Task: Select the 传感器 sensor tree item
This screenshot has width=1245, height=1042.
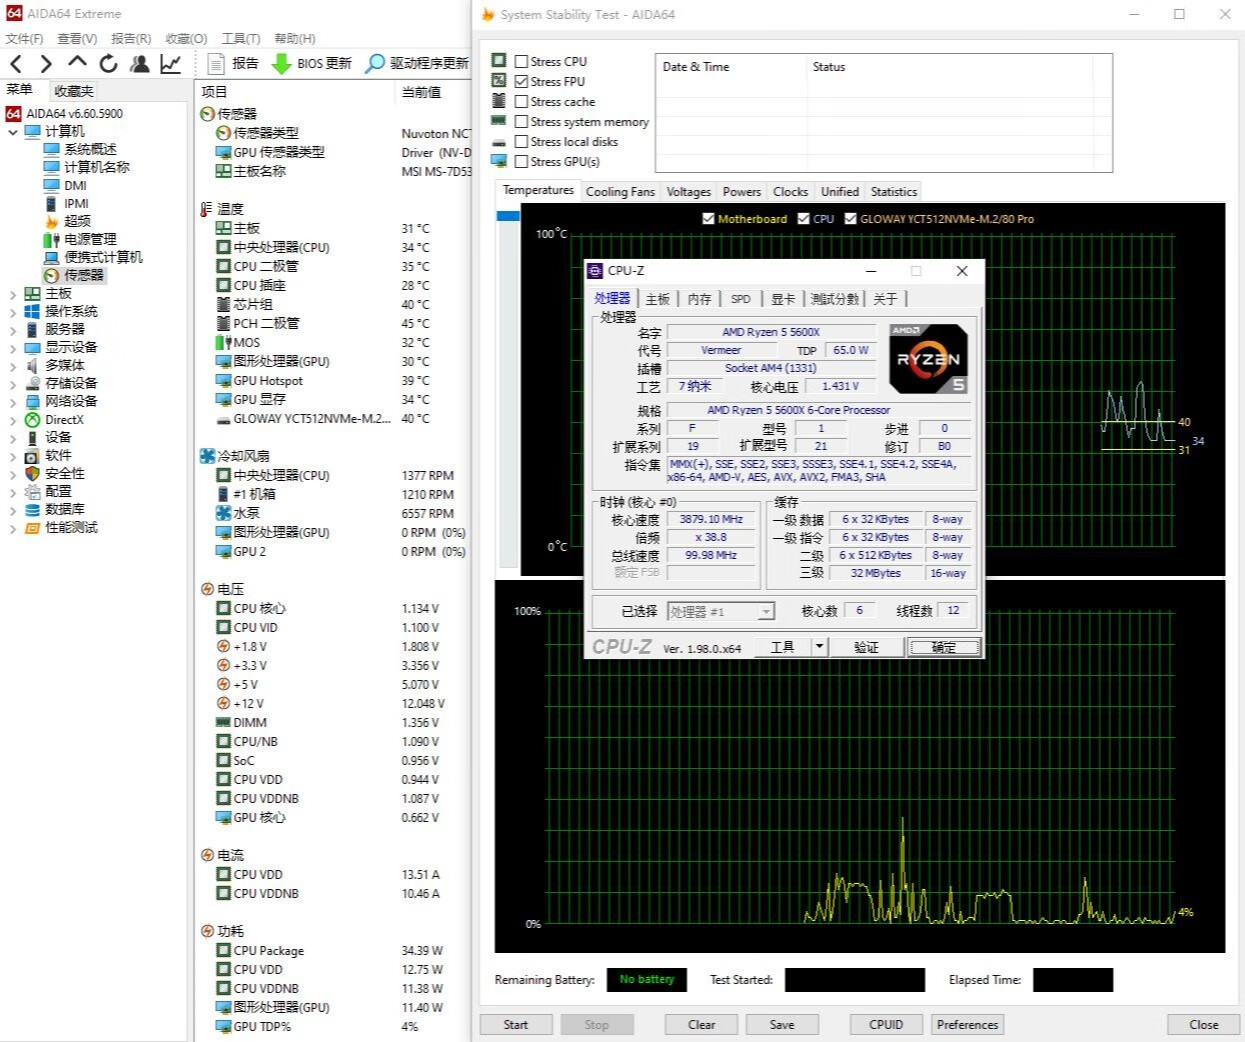Action: coord(84,275)
